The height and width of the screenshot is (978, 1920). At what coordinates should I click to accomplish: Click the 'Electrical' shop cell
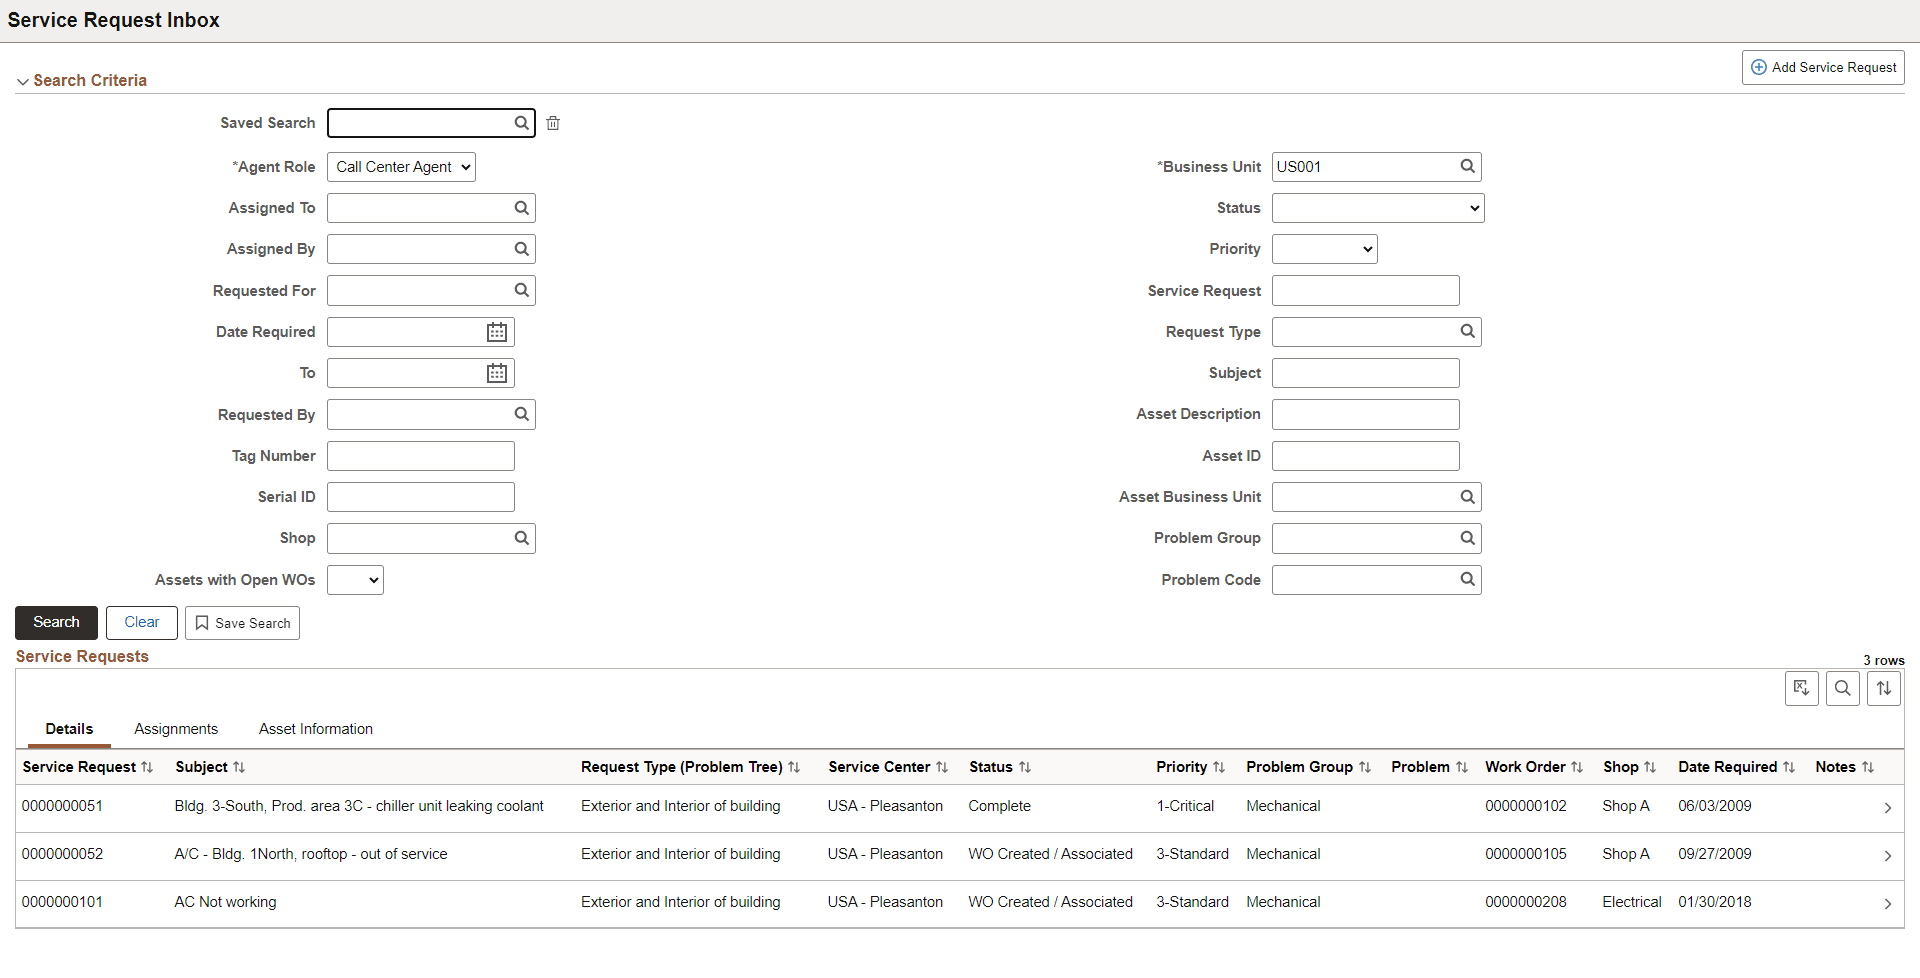1632,902
